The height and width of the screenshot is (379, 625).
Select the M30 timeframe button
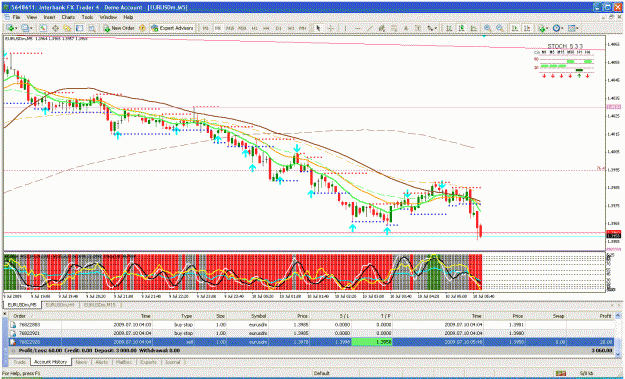pos(242,28)
